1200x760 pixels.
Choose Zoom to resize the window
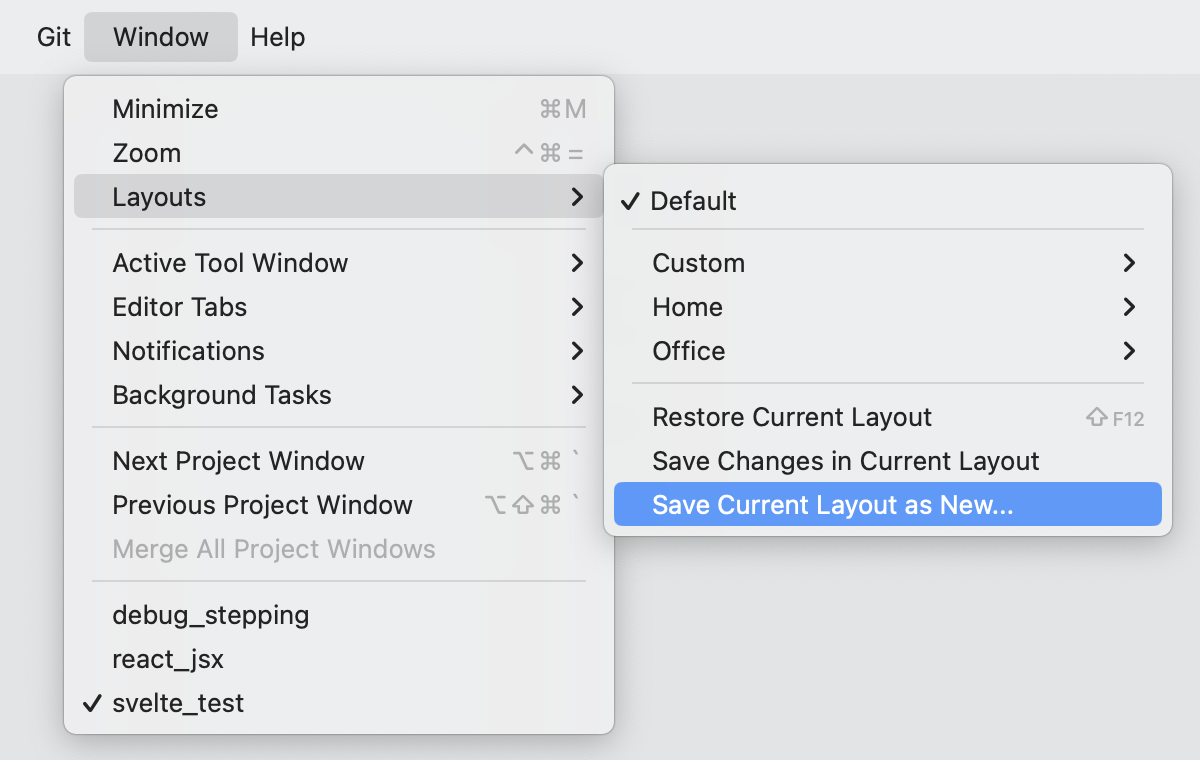click(147, 153)
